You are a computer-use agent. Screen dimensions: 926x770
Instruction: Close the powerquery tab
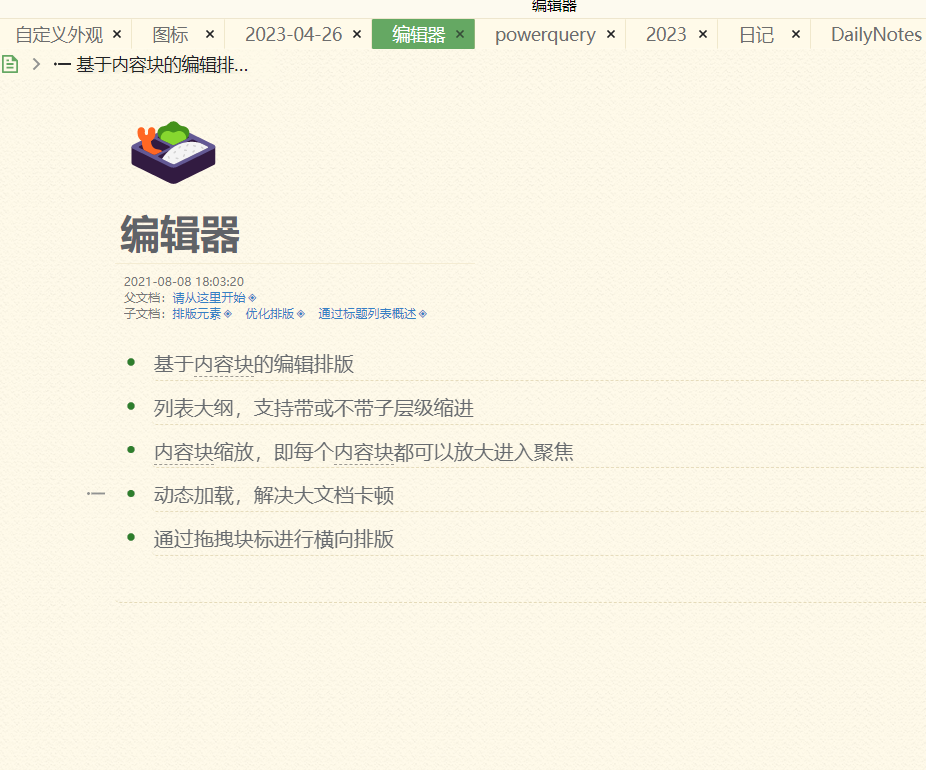click(611, 34)
